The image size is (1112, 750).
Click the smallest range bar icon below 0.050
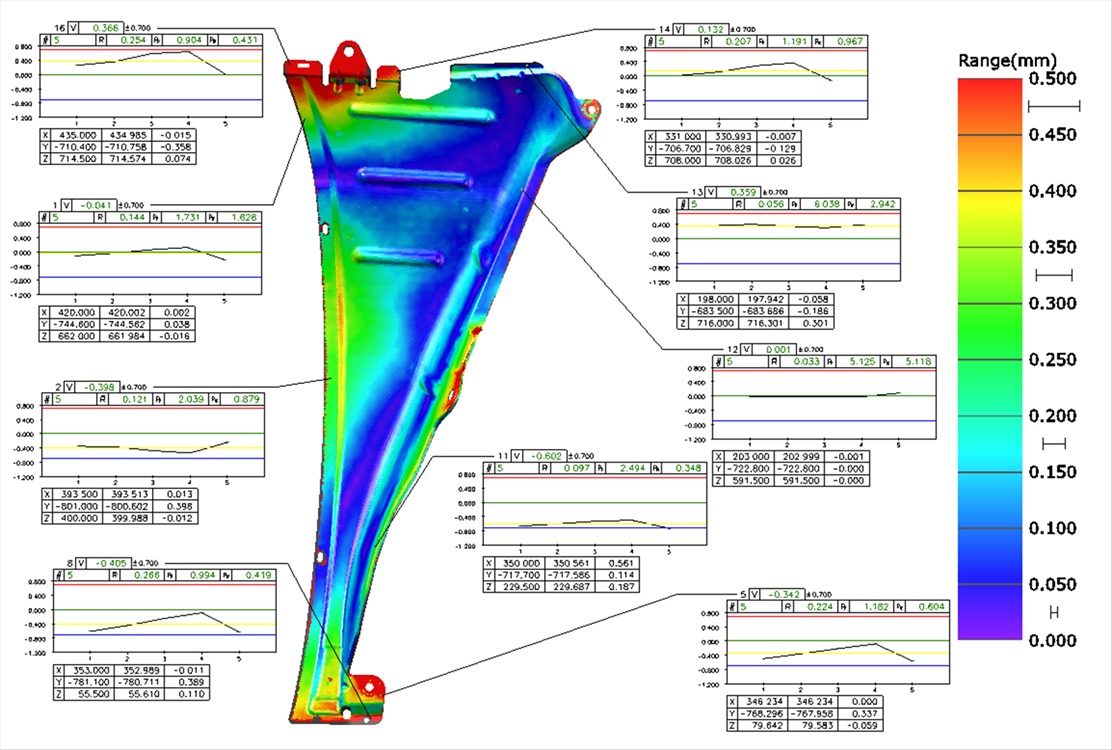1053,611
